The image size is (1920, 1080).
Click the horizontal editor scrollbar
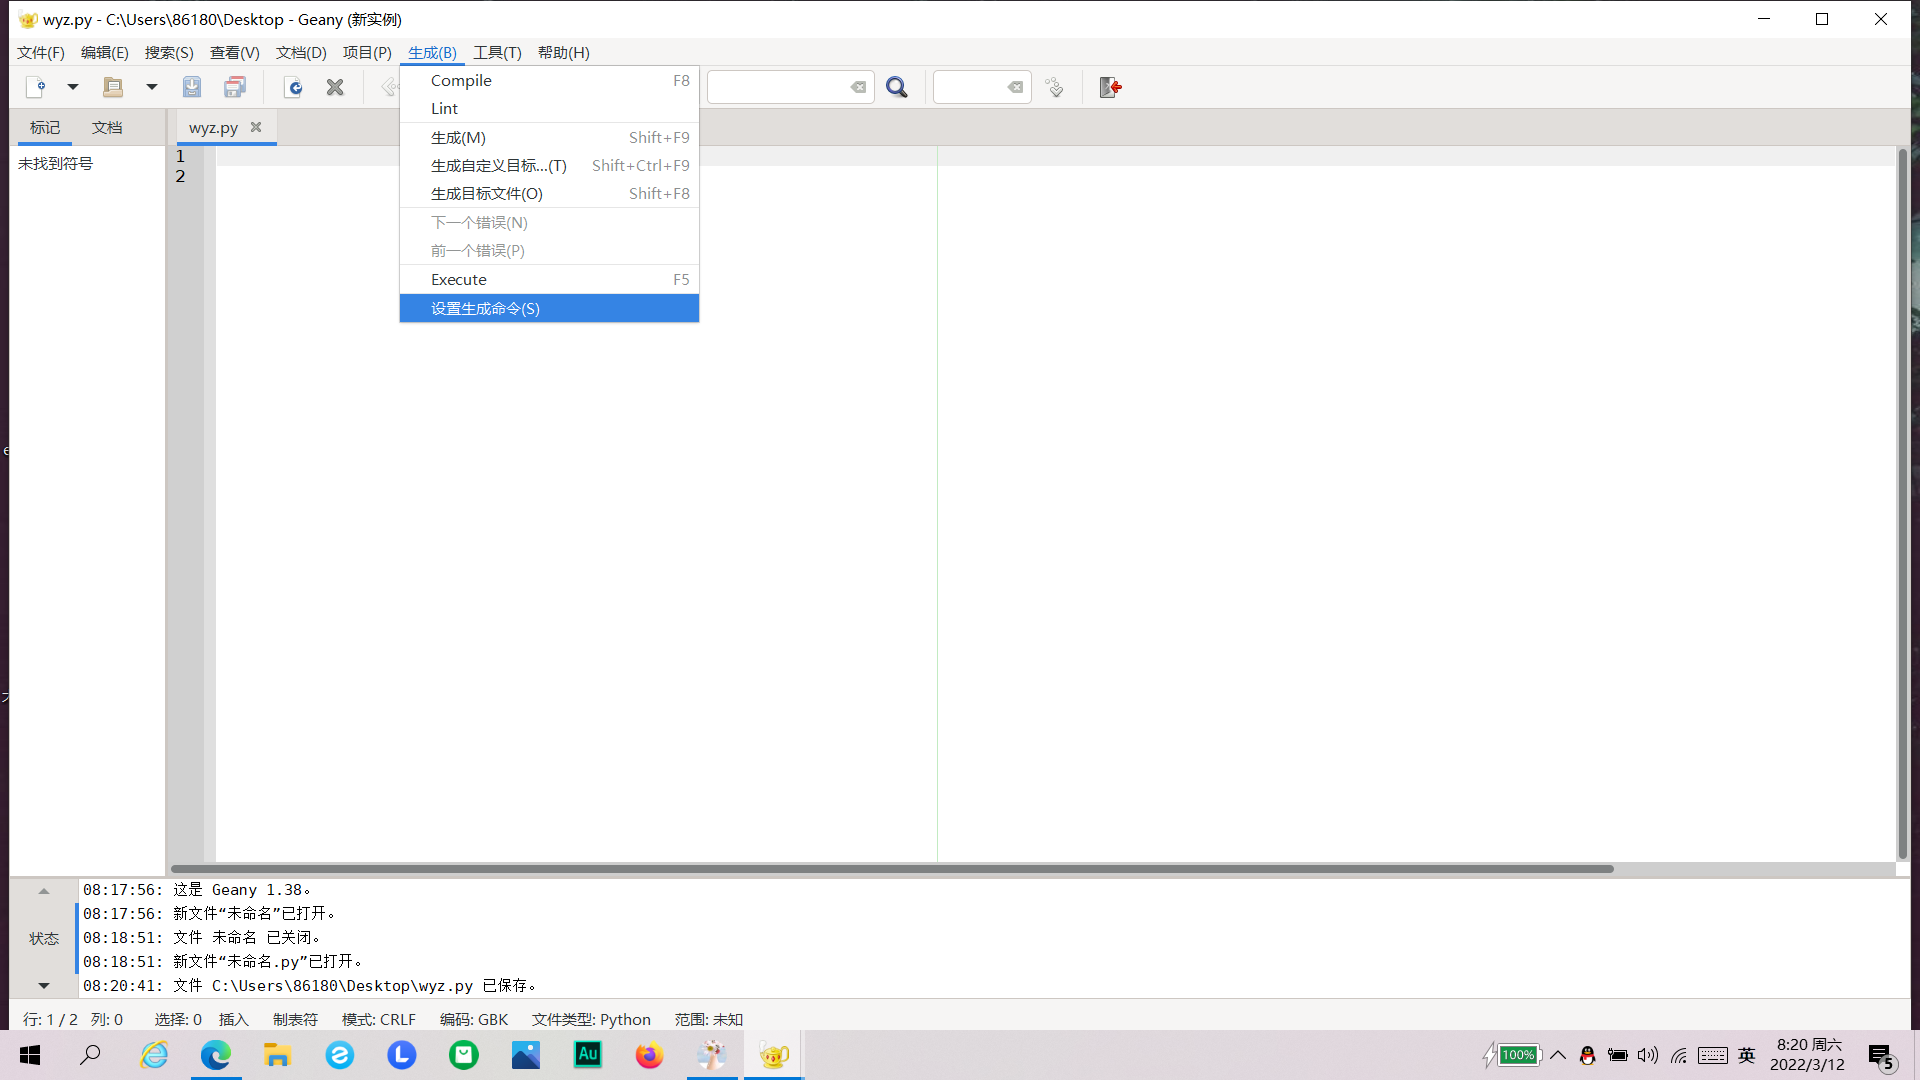pos(892,868)
